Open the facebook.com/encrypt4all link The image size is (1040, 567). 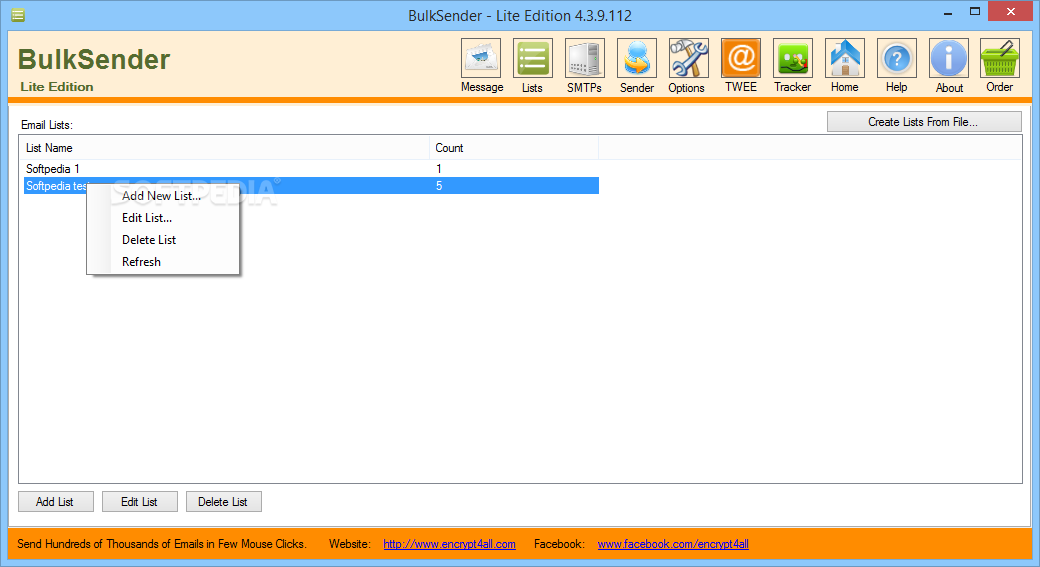[673, 544]
